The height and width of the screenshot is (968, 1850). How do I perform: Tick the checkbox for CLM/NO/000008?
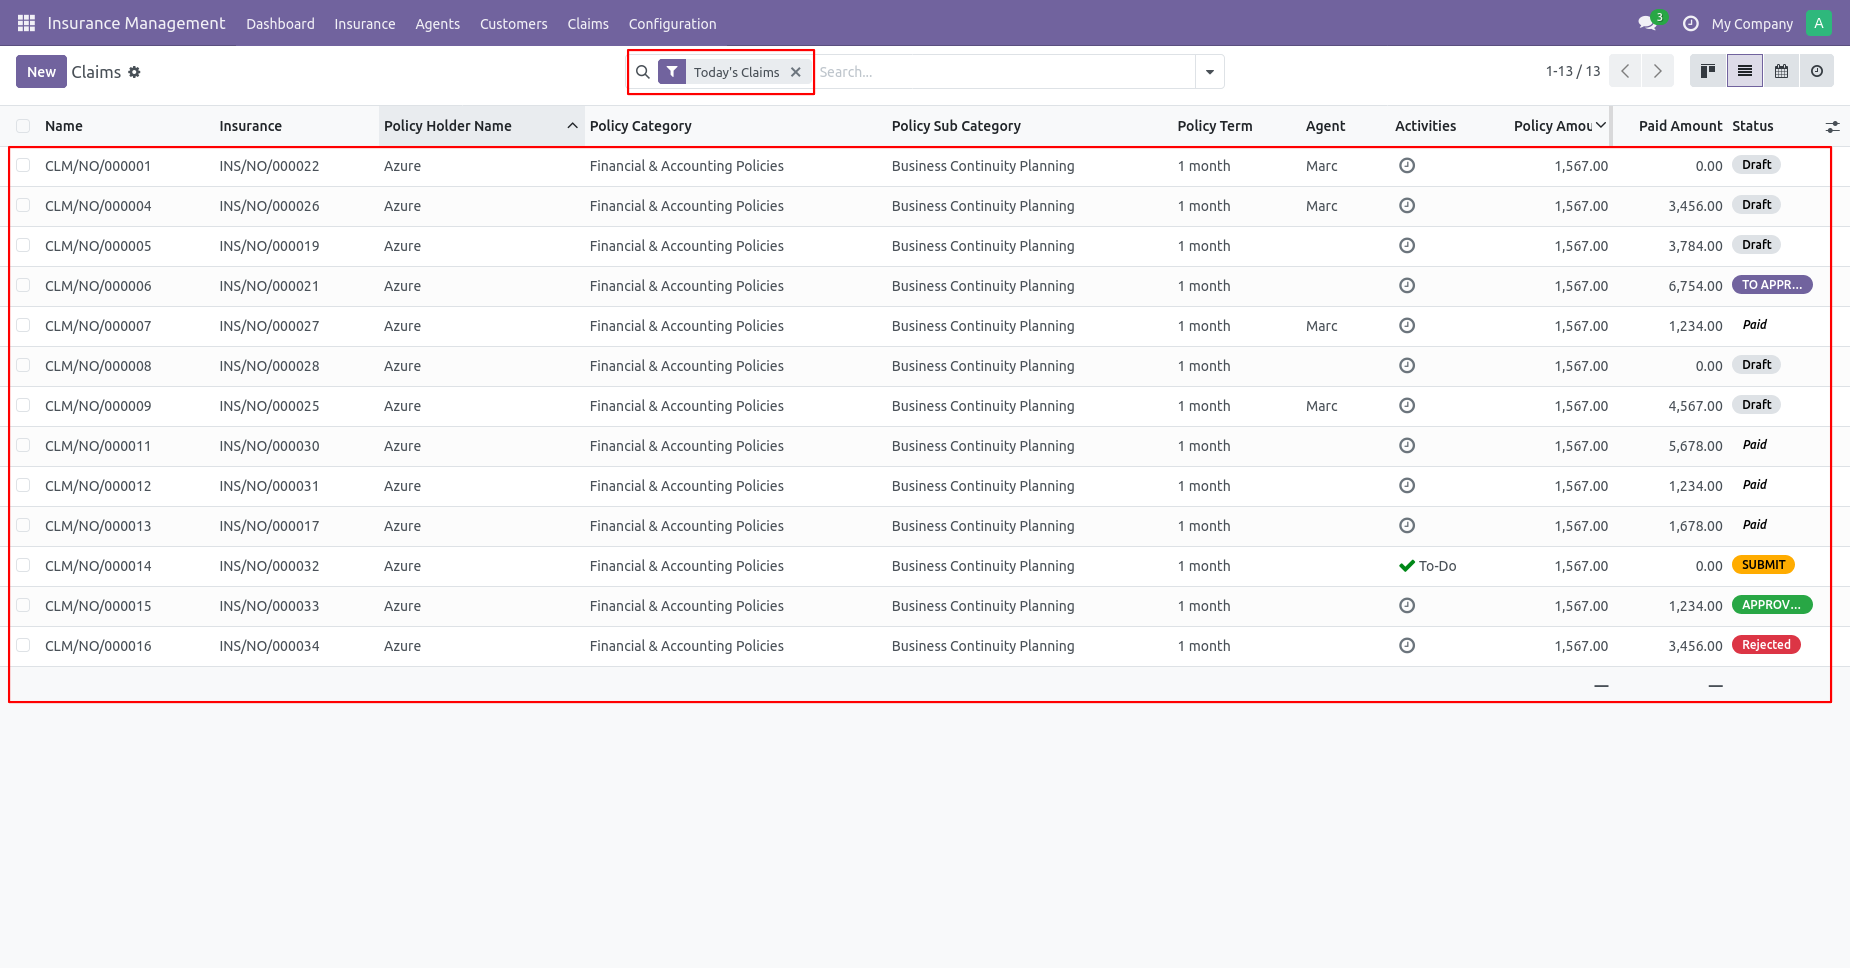tap(23, 366)
